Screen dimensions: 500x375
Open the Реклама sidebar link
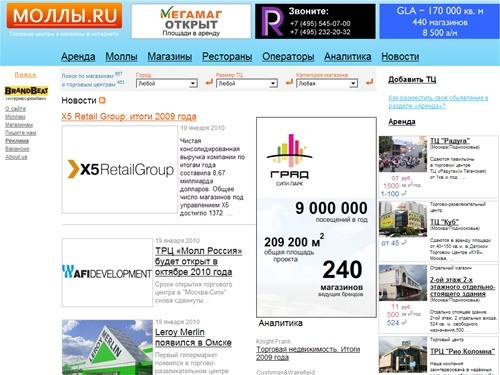[x=17, y=141]
